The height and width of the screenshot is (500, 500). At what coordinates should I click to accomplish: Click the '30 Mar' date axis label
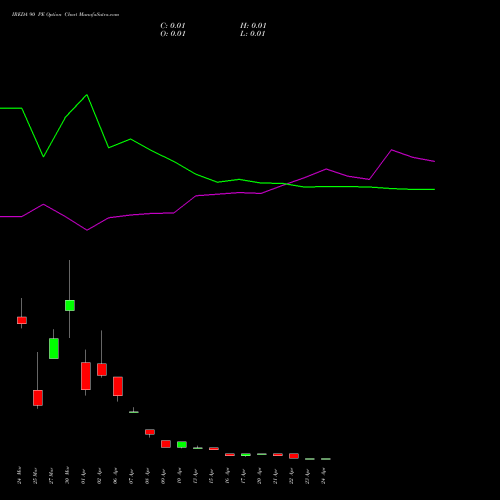pyautogui.click(x=67, y=475)
